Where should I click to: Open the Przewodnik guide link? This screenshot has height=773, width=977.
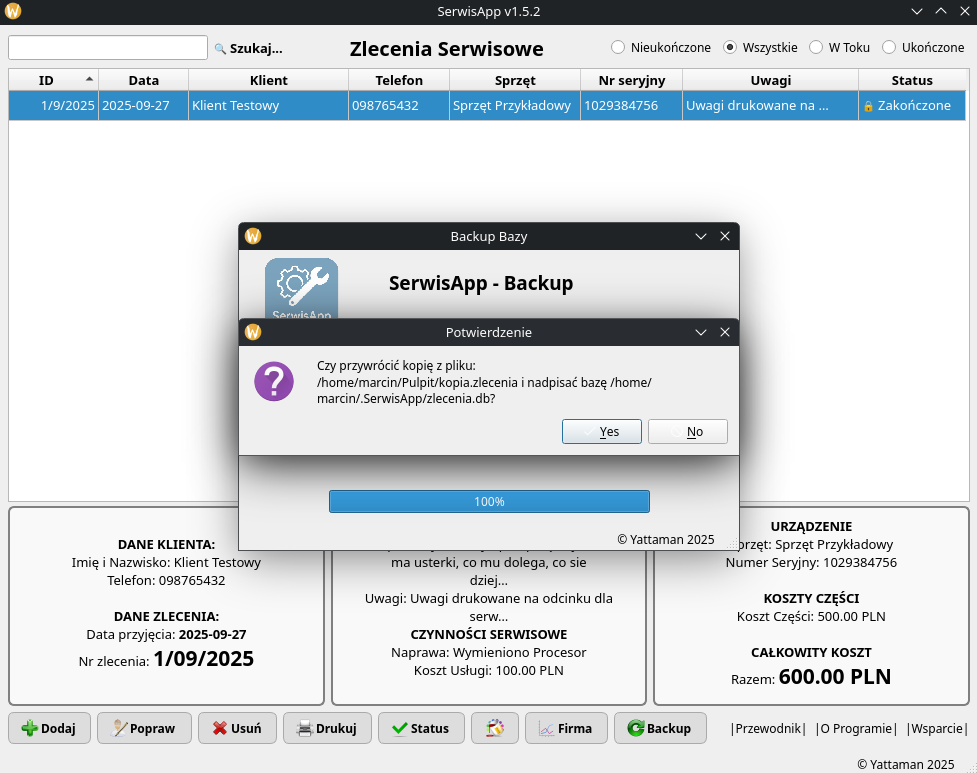tap(768, 728)
